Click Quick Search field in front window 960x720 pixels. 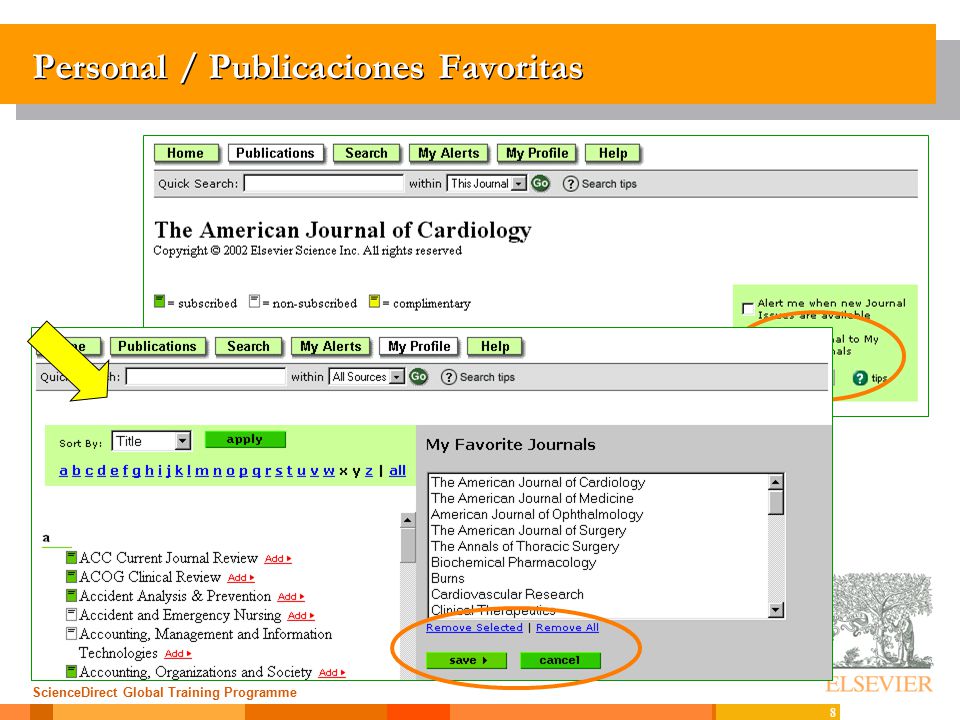tap(205, 377)
